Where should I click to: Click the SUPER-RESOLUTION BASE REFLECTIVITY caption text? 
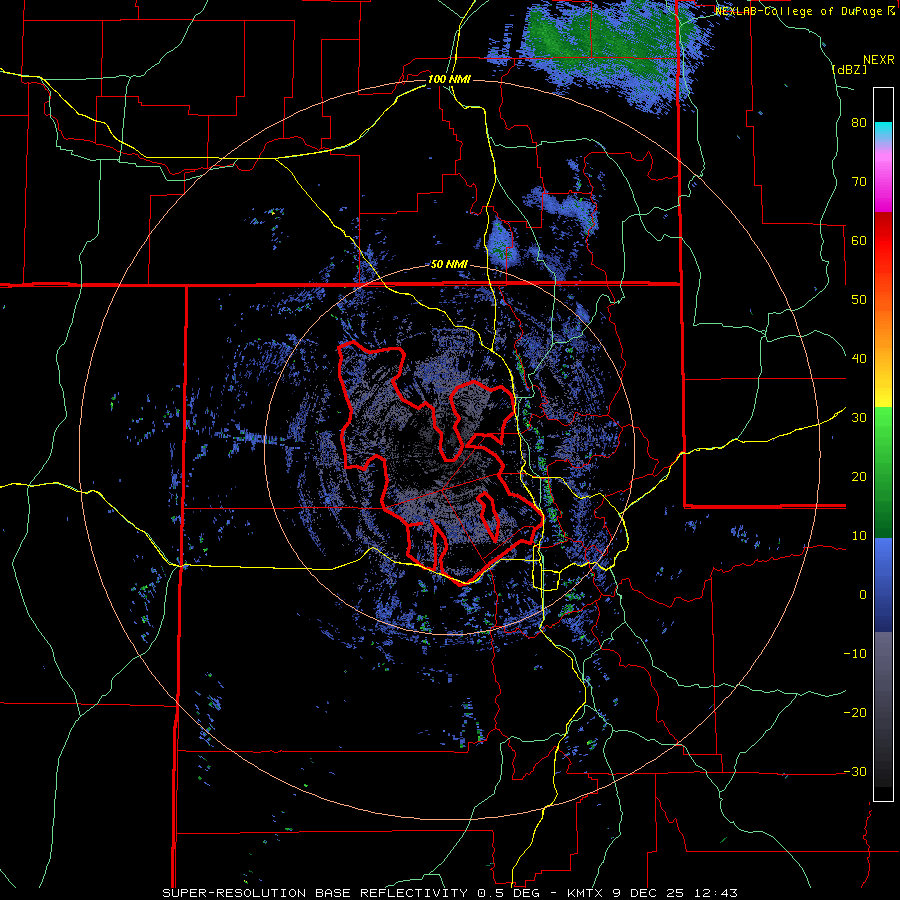(x=315, y=893)
